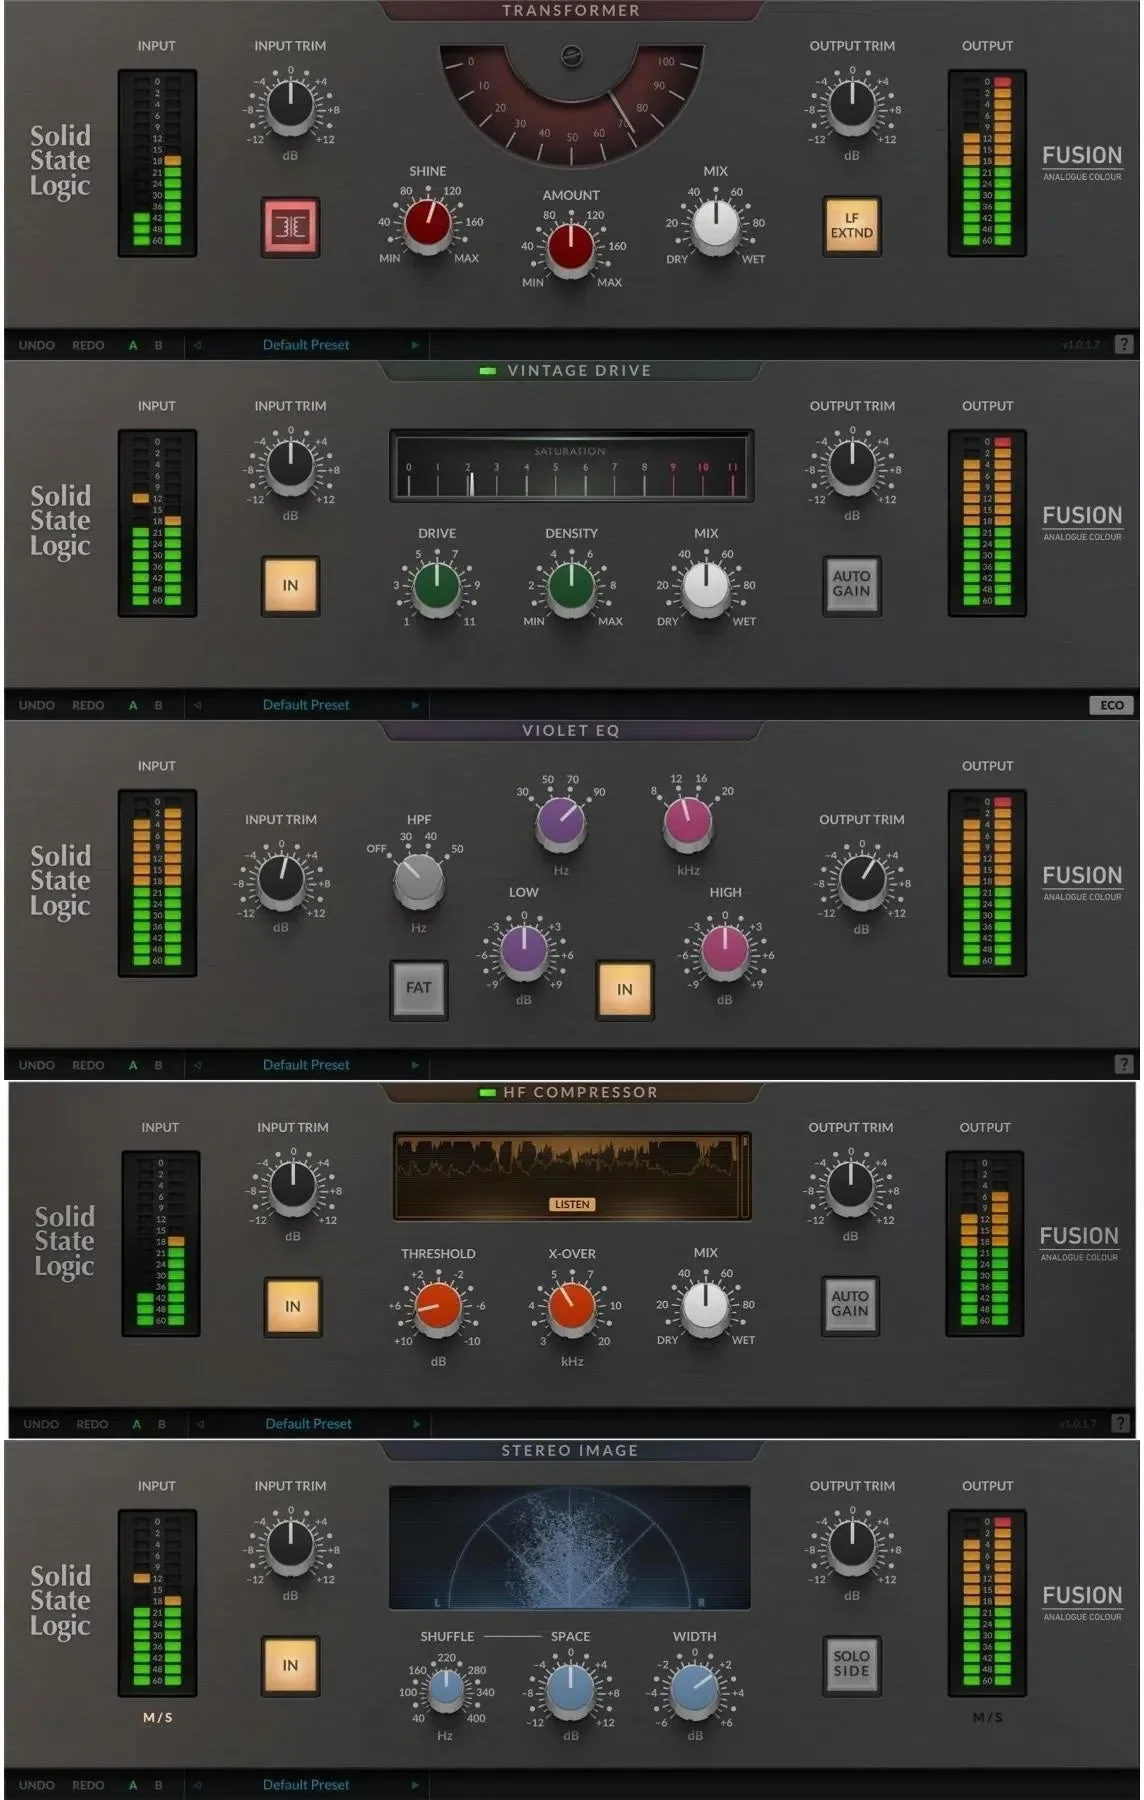Click the Stereo Image WIDTH knob
This screenshot has height=1800, width=1144.
click(x=694, y=1690)
